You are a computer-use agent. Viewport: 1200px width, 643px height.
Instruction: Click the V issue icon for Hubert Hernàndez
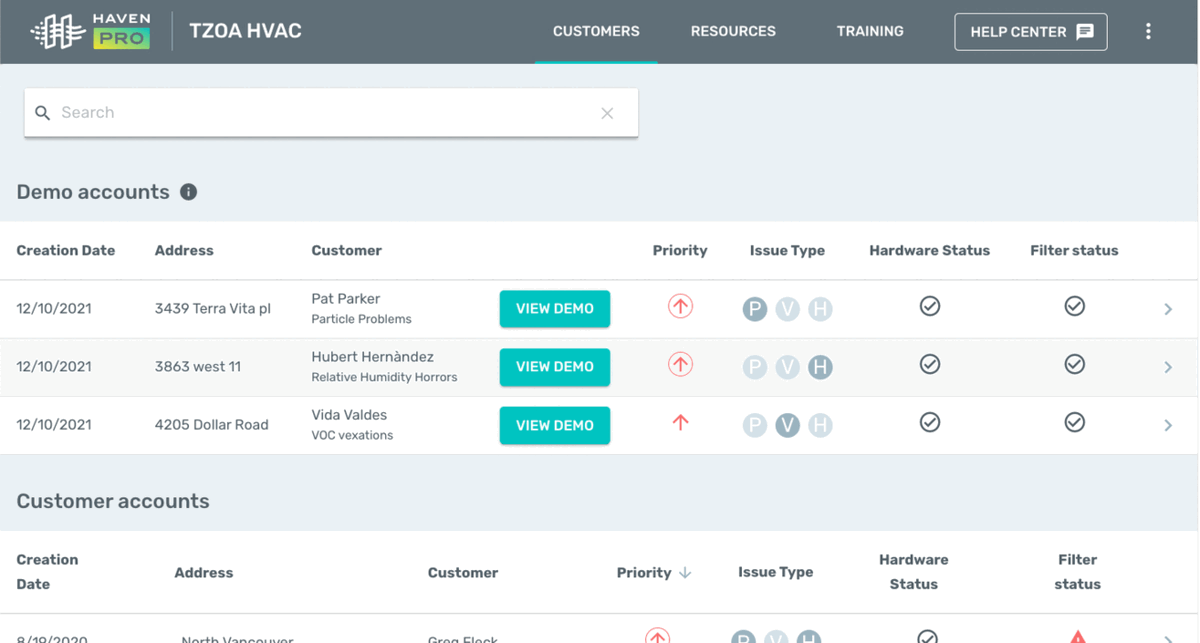(788, 367)
